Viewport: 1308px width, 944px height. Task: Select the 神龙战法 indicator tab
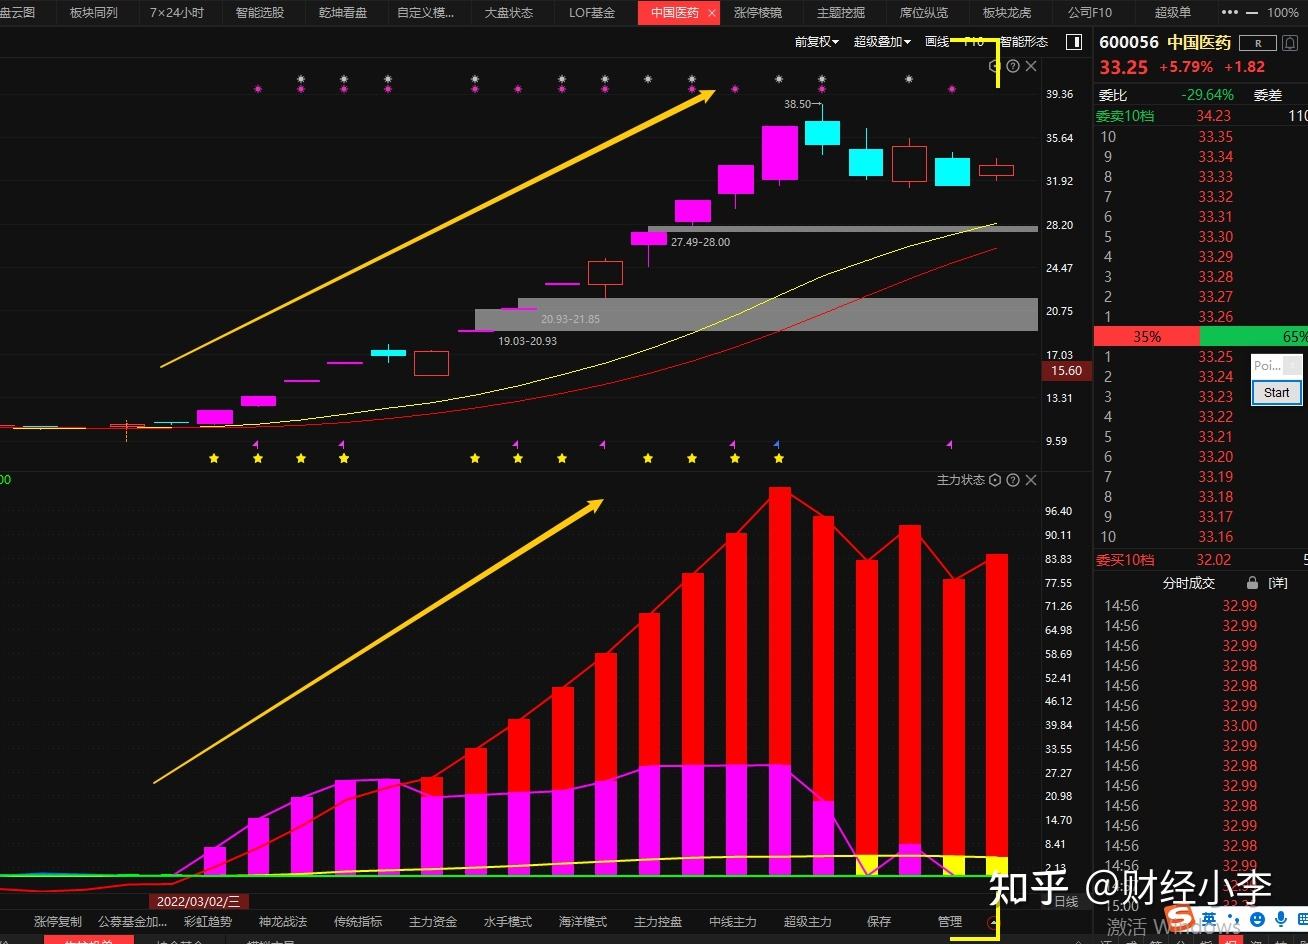tap(283, 921)
